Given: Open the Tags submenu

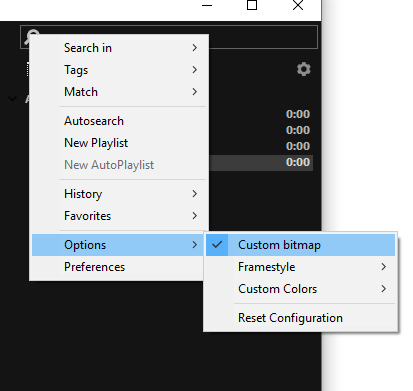Looking at the screenshot, I should tap(119, 70).
